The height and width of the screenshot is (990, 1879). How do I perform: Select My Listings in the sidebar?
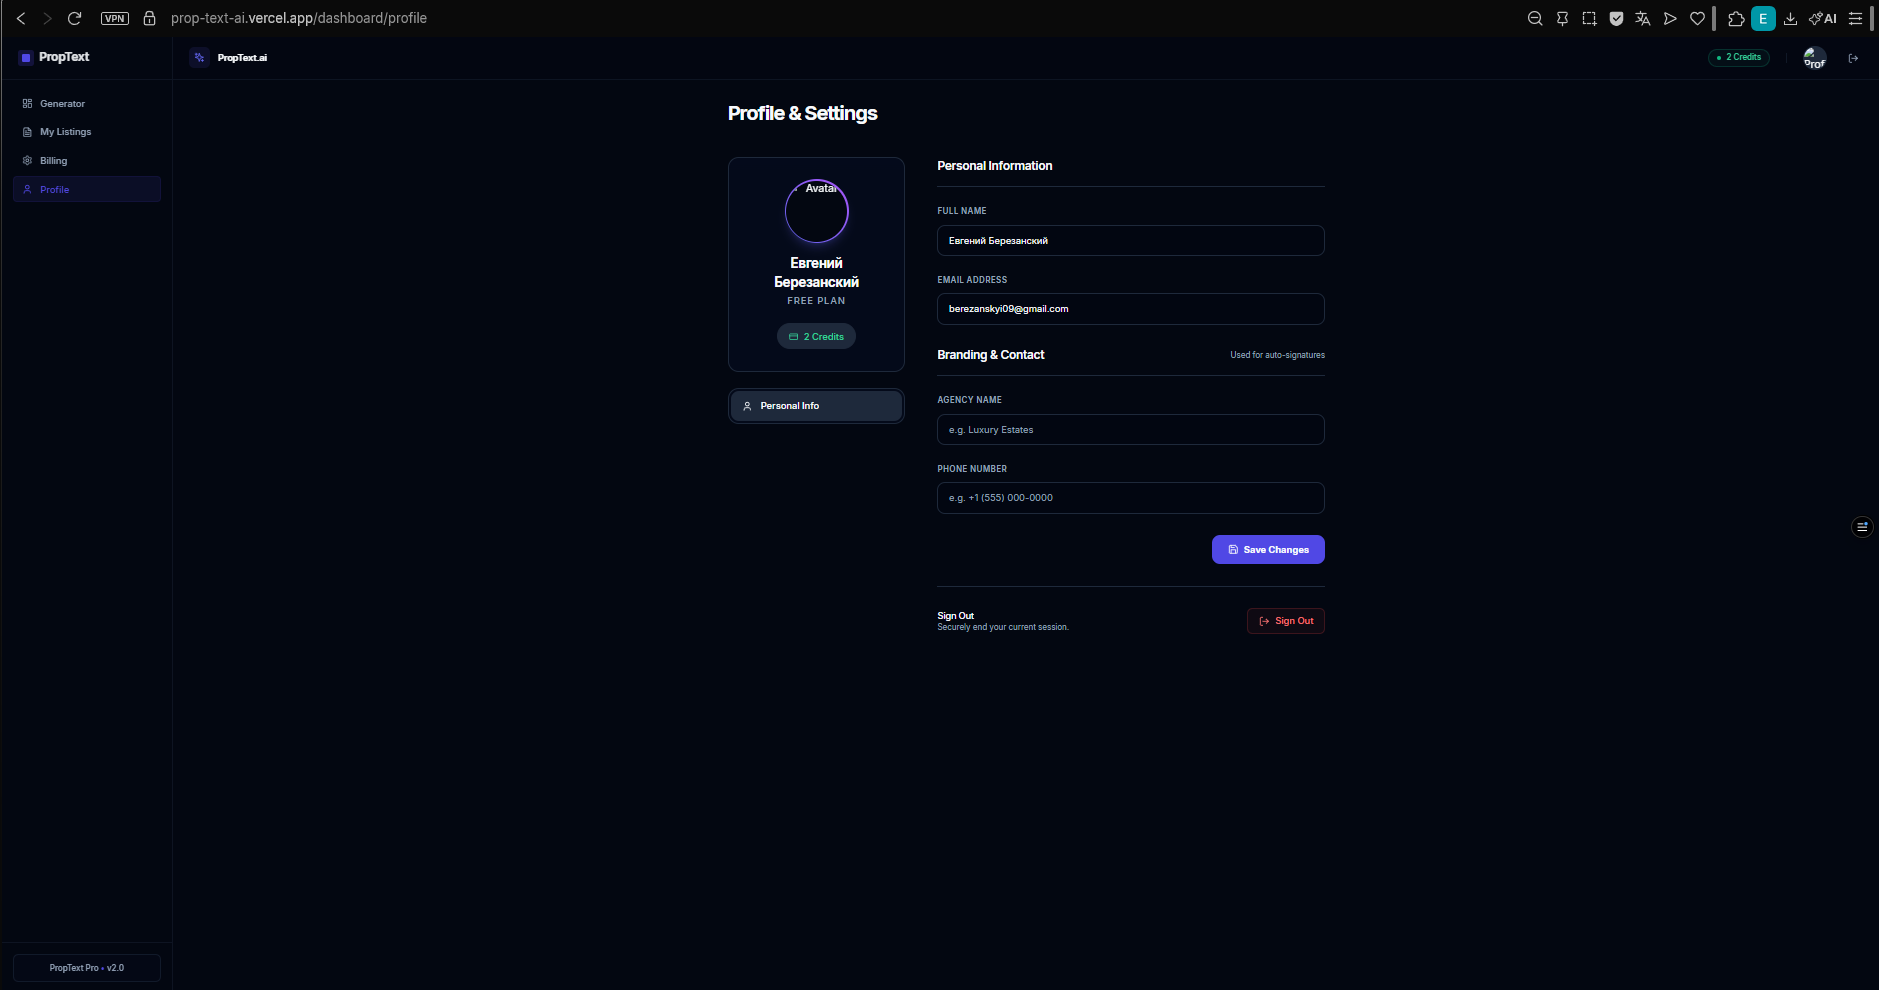[x=65, y=131]
